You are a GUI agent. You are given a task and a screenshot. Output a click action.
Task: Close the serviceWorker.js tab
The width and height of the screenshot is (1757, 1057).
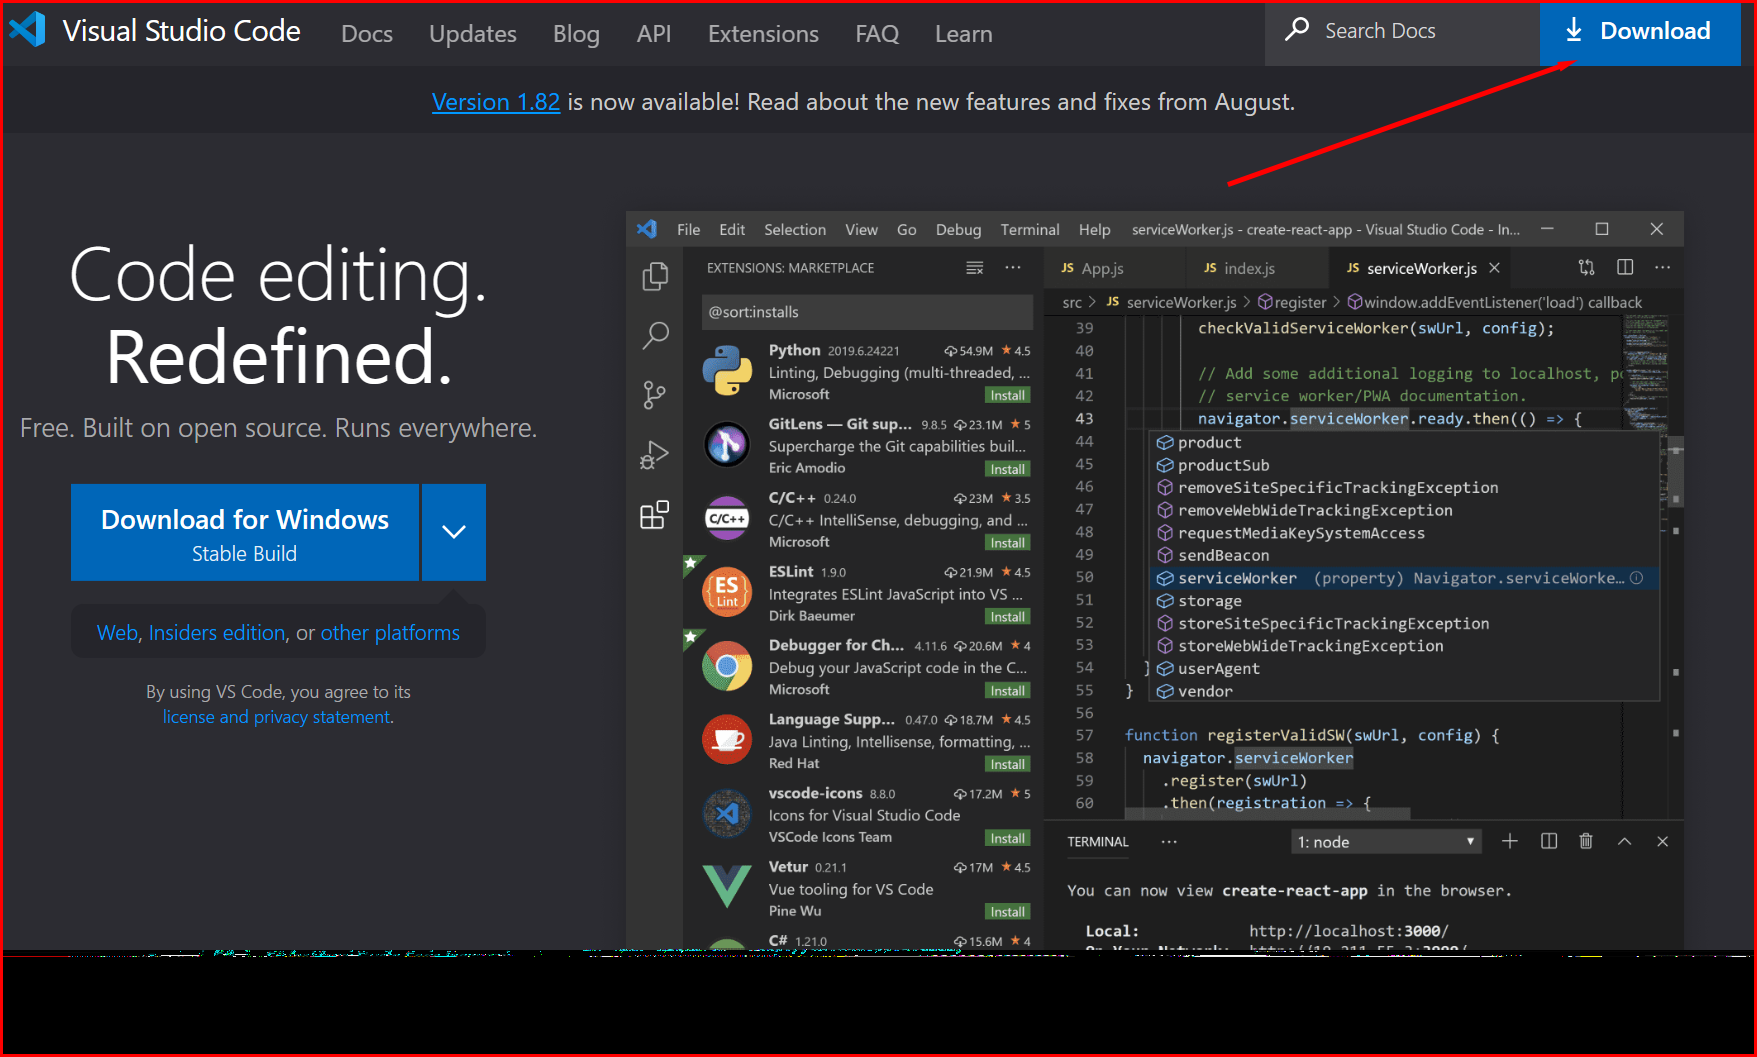pos(1494,268)
